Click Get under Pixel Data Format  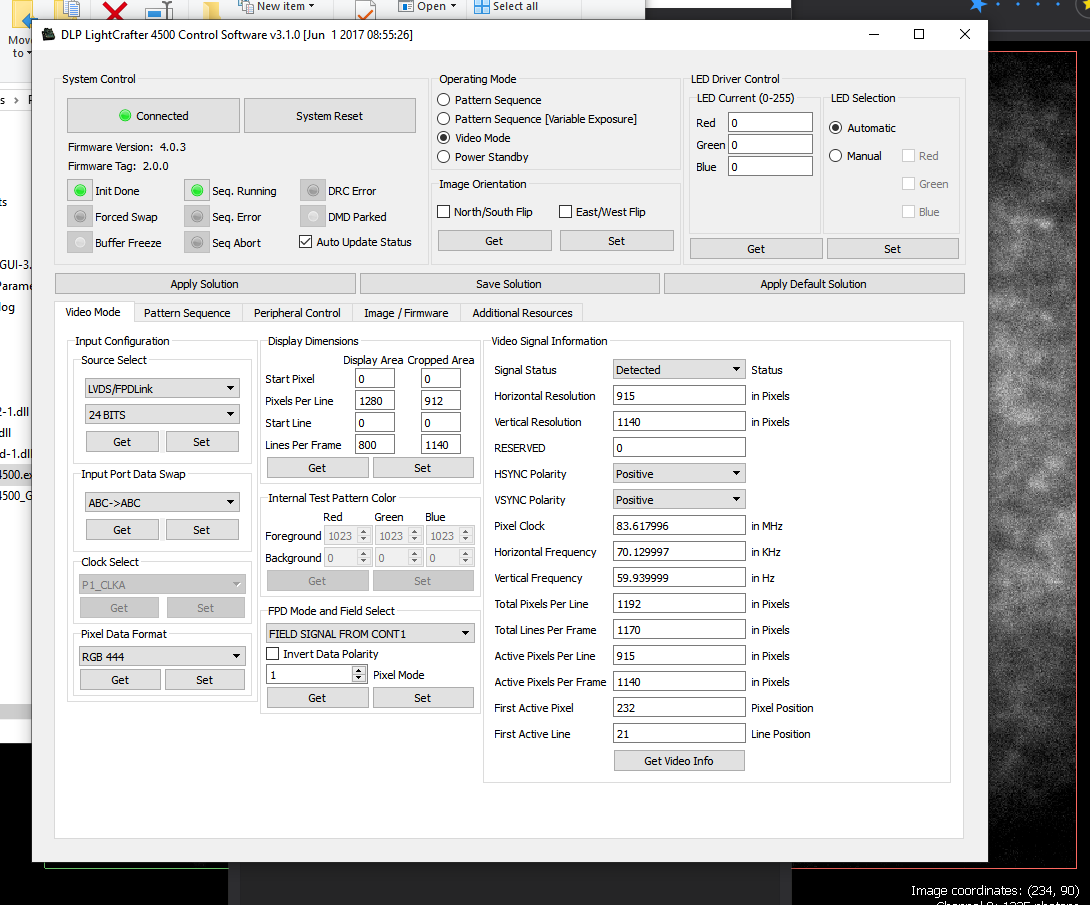pyautogui.click(x=120, y=680)
